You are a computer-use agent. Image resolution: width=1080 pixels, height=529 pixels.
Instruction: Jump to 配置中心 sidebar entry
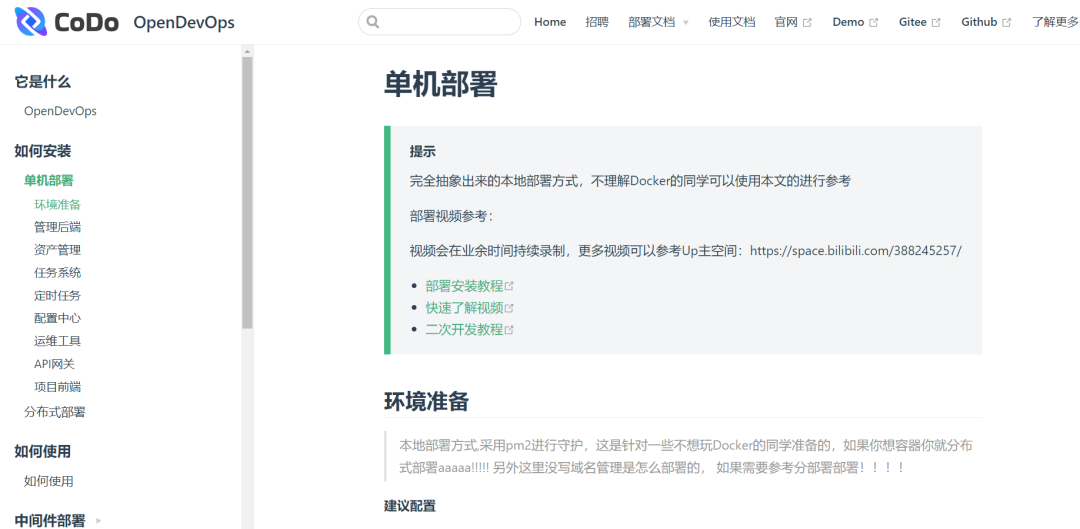tap(57, 318)
